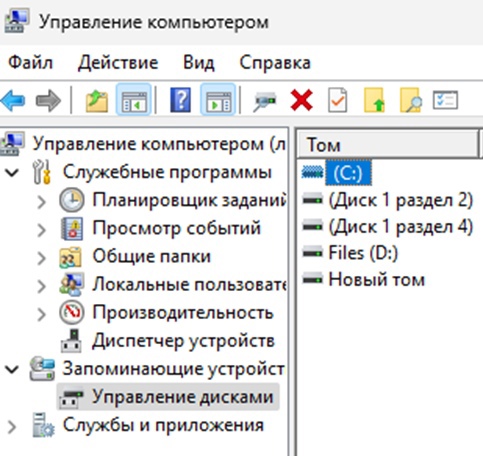Image resolution: width=483 pixels, height=456 pixels.
Task: Click the gray Forward arrow icon
Action: tap(48, 100)
